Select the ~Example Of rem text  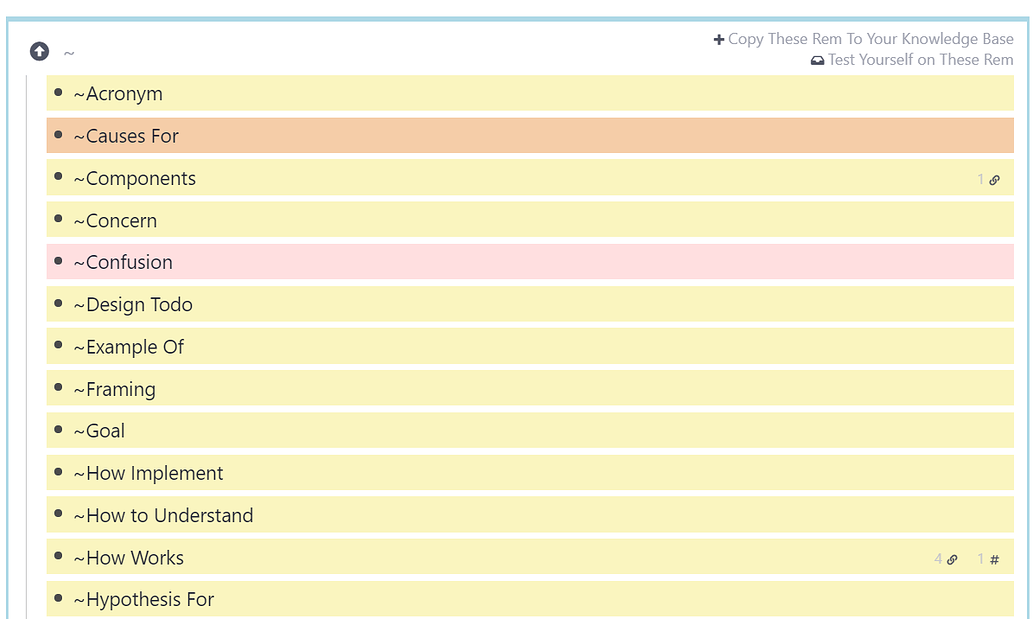[x=129, y=347]
